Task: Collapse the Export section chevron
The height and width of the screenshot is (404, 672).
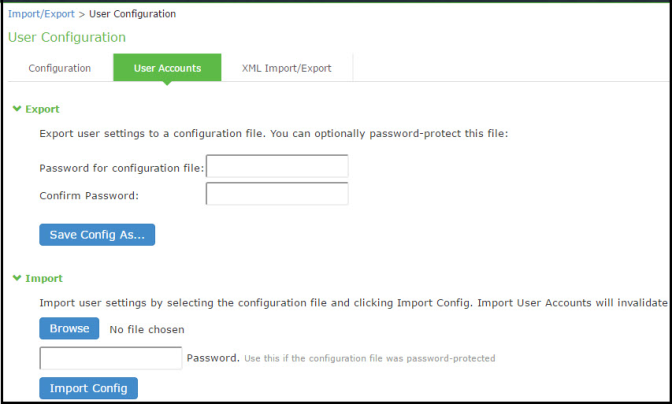Action: [16, 109]
